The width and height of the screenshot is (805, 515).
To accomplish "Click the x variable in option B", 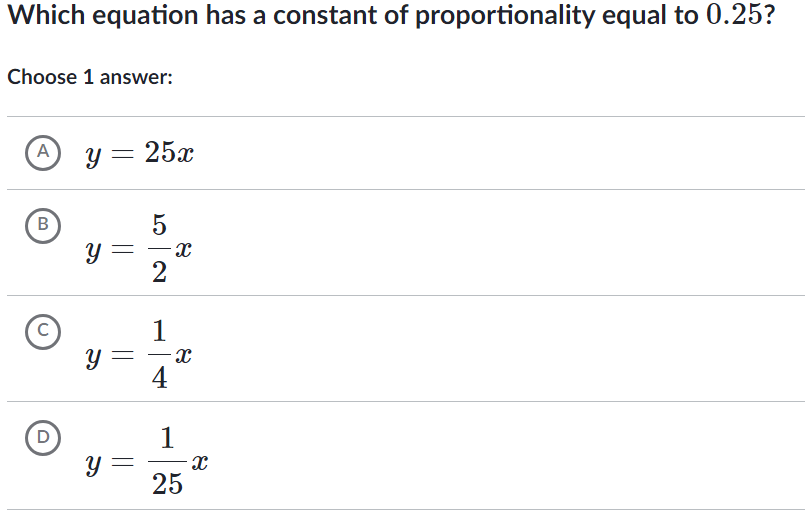I will [x=183, y=250].
